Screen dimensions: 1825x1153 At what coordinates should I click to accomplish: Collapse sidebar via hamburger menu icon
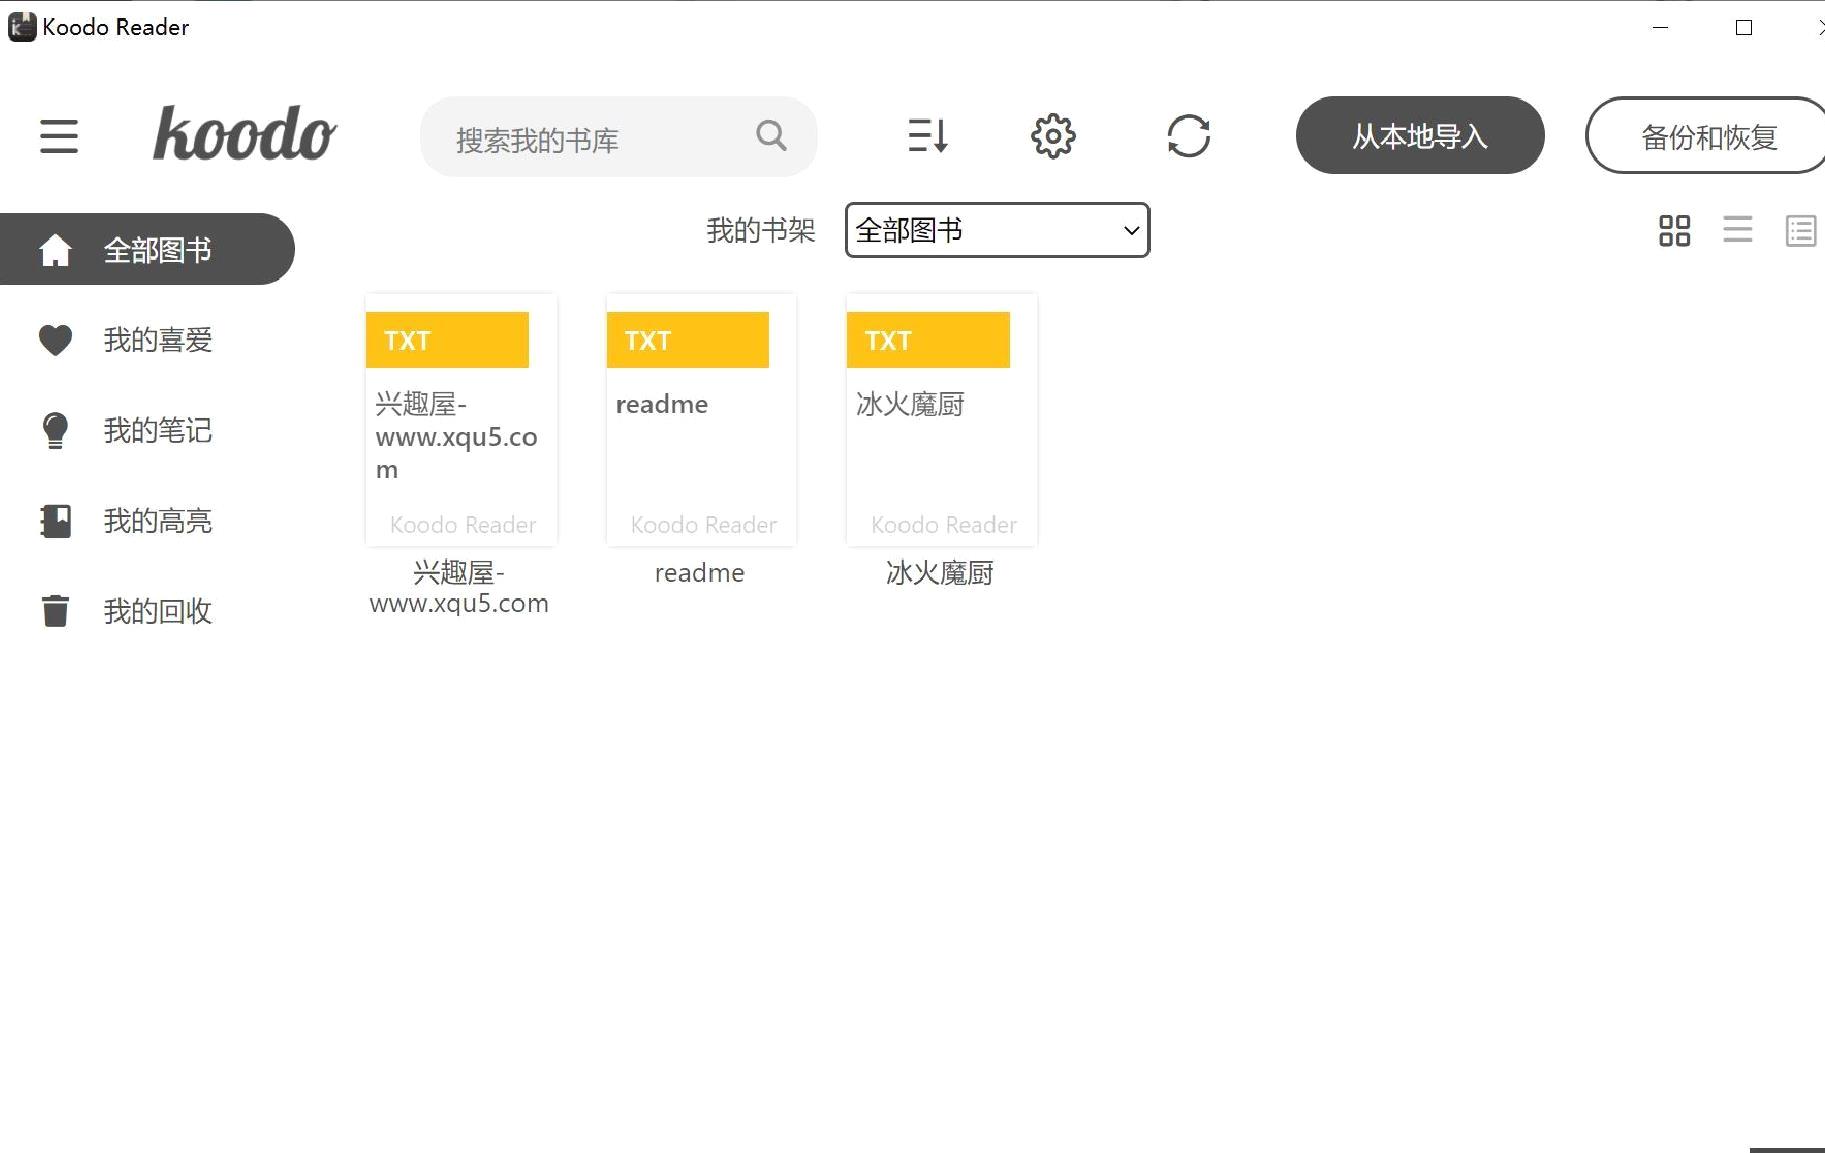(x=59, y=136)
